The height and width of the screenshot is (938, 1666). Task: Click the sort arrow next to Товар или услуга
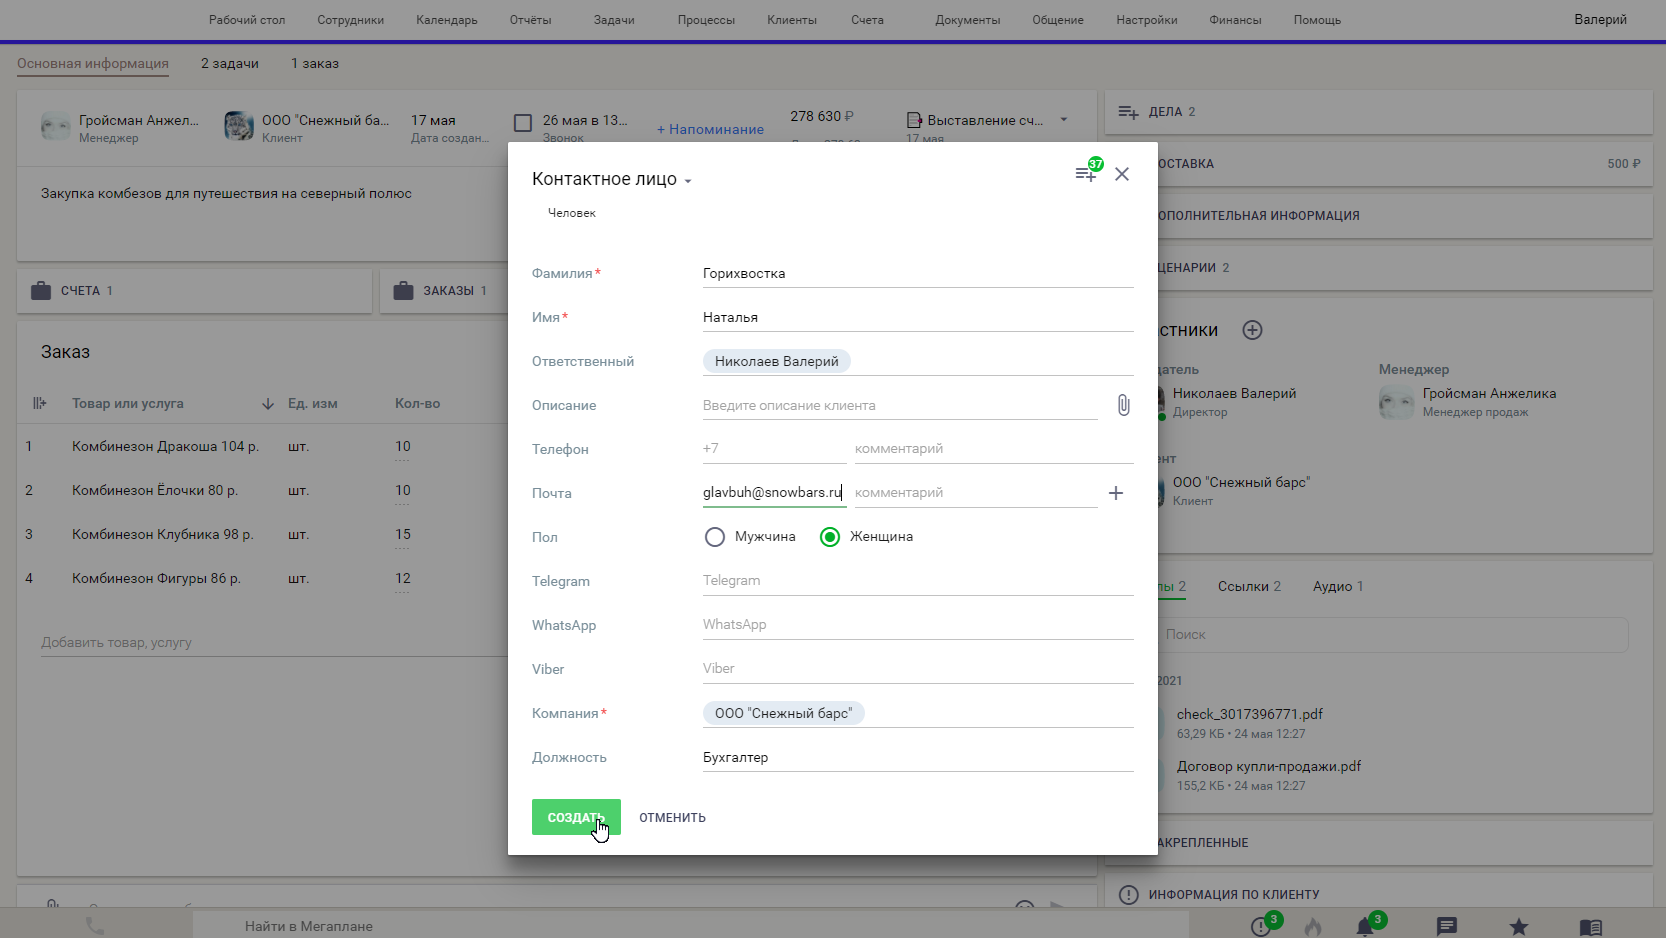(268, 404)
